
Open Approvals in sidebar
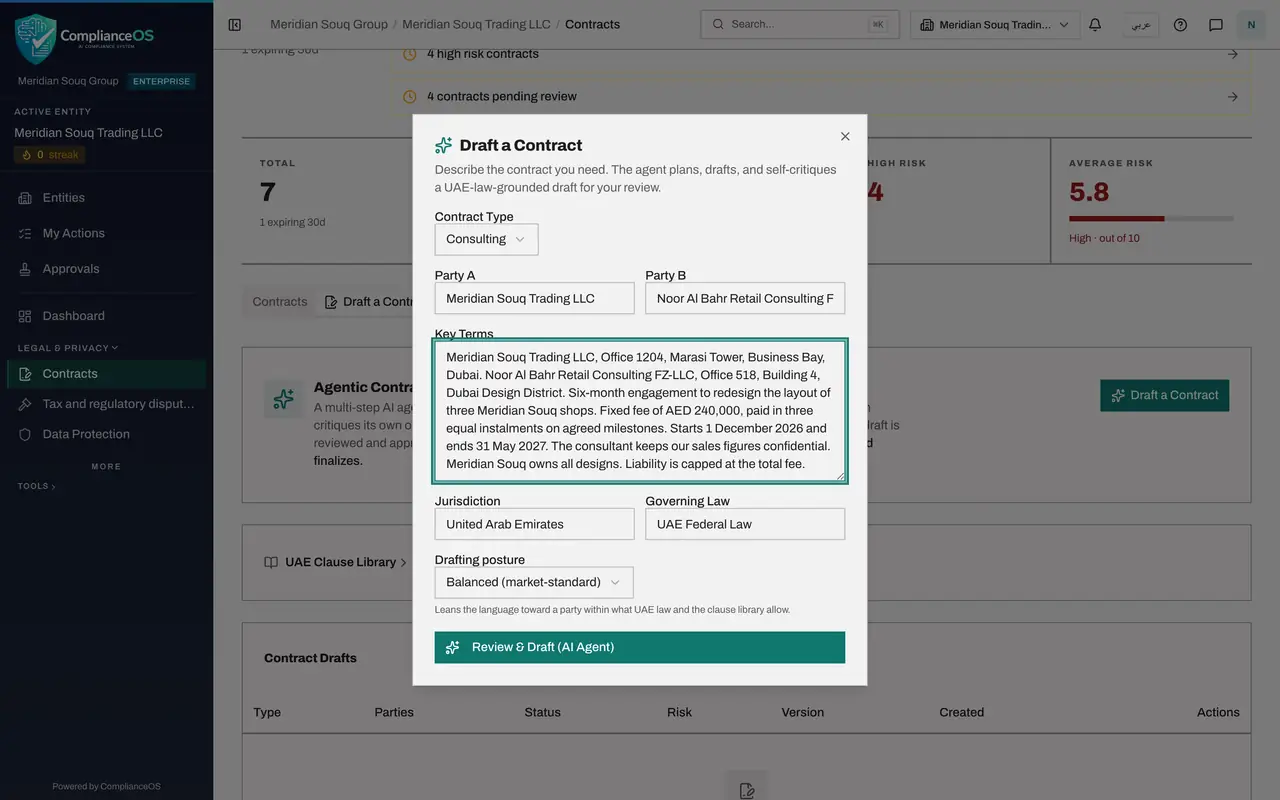click(x=106, y=269)
